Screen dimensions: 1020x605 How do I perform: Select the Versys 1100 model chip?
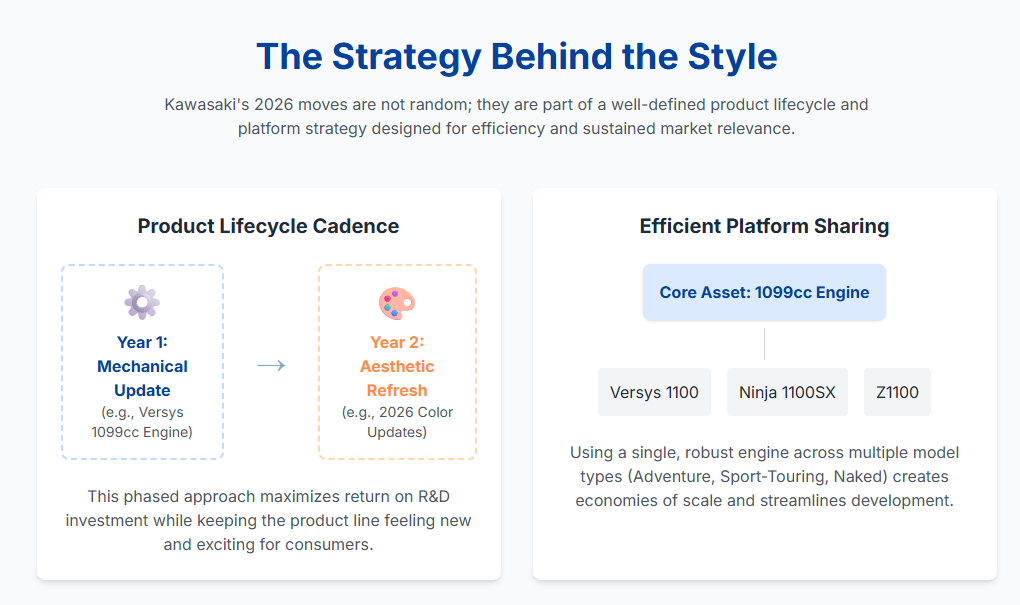654,392
